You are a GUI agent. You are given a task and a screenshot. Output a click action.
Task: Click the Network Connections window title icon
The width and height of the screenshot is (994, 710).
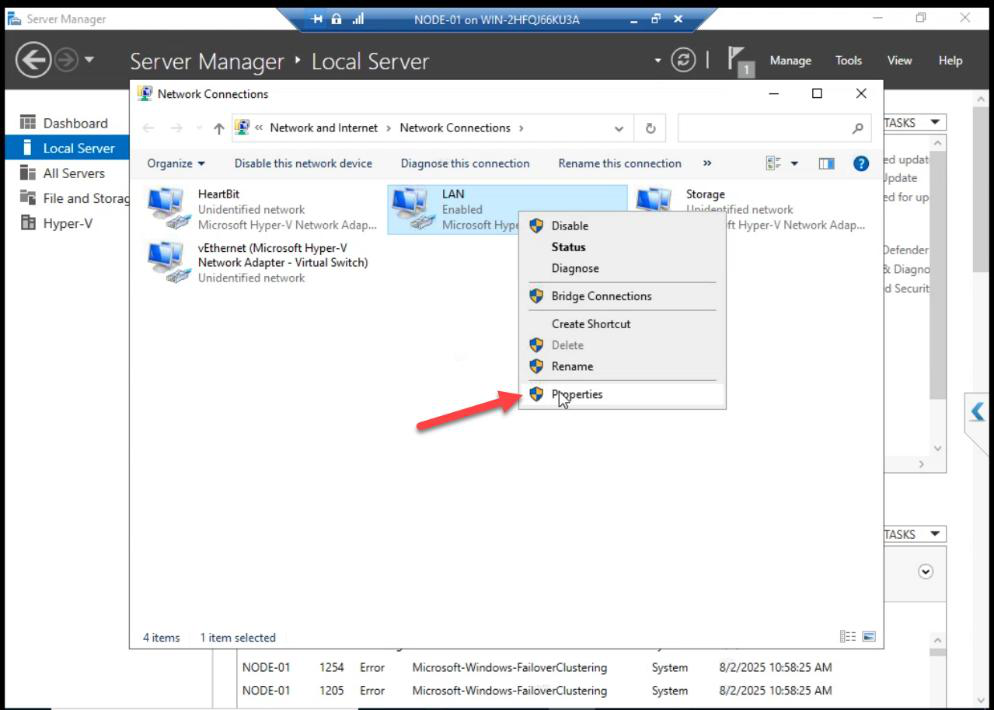[145, 94]
